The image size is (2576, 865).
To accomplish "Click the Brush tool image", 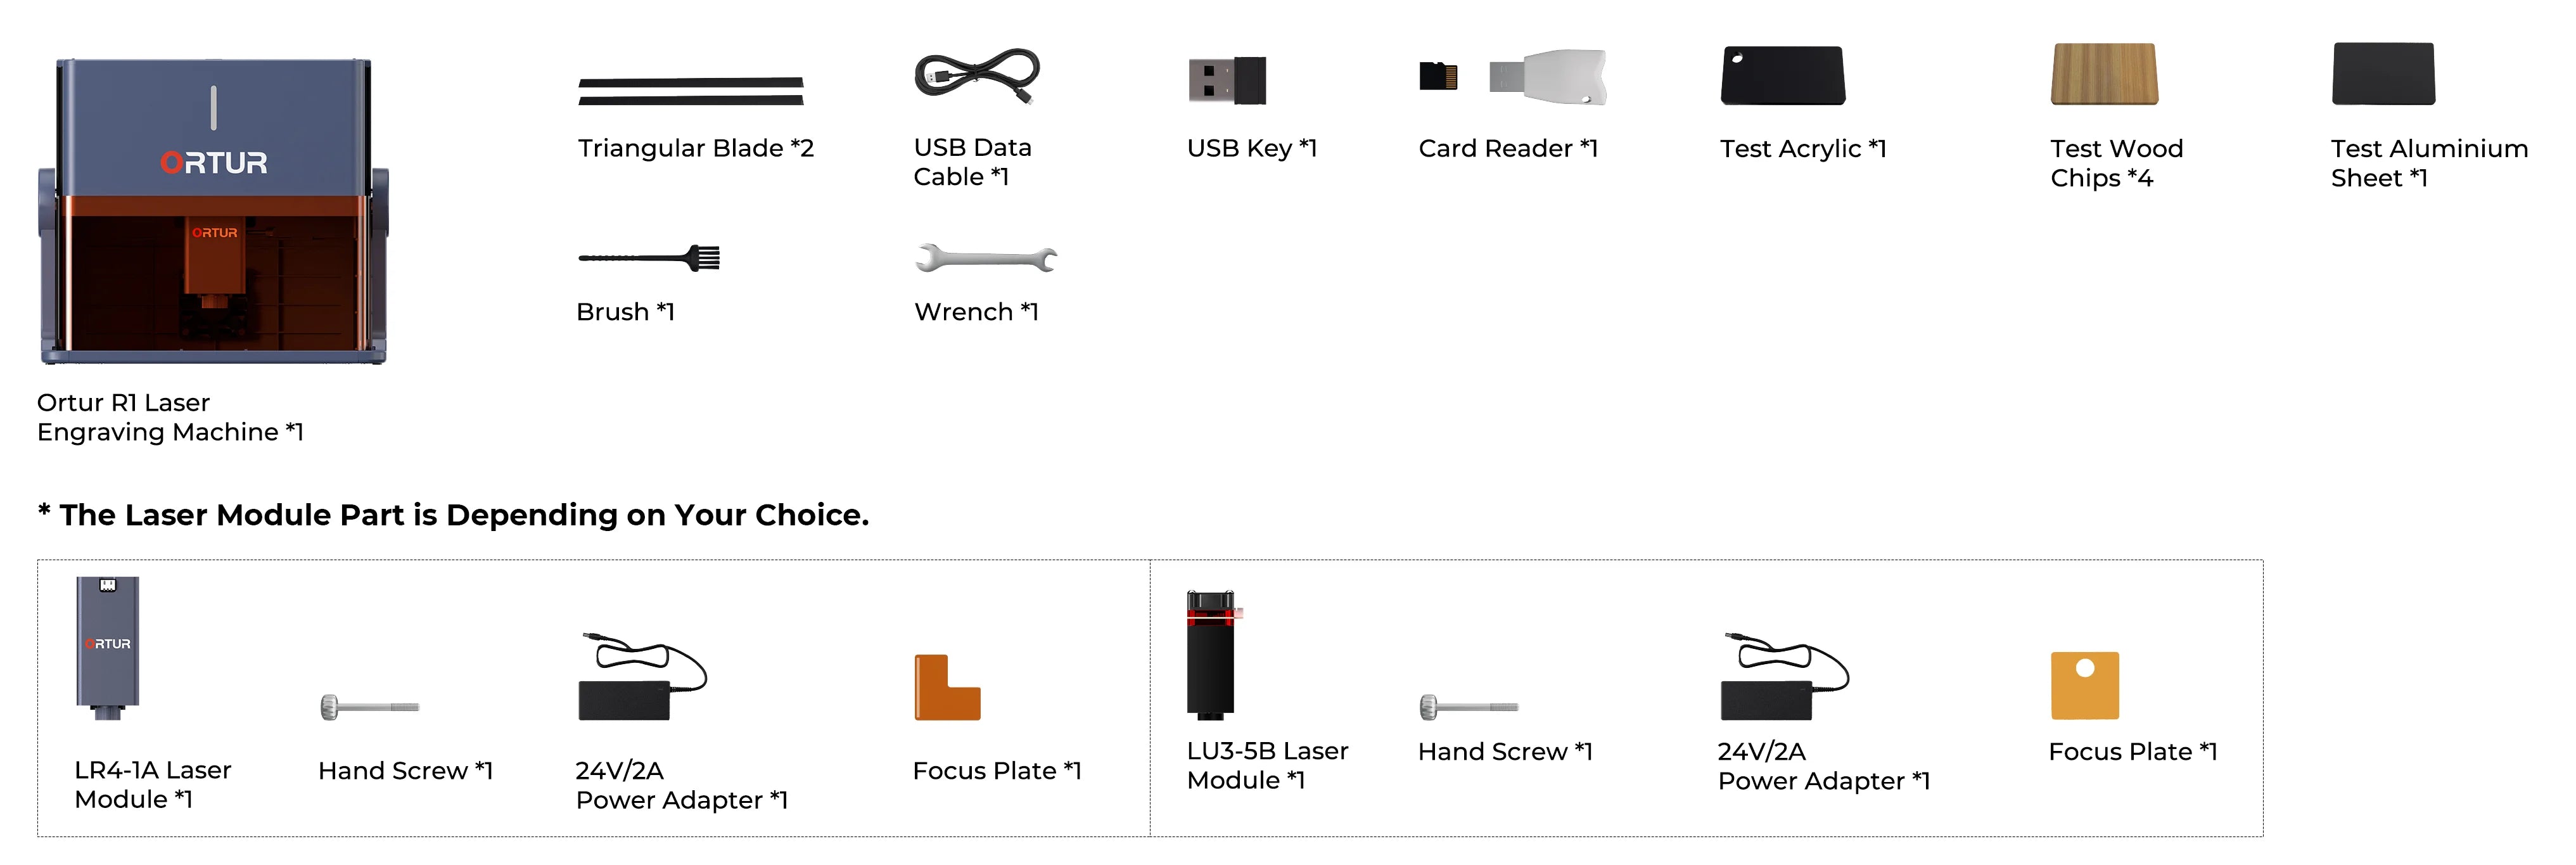I will 649,258.
